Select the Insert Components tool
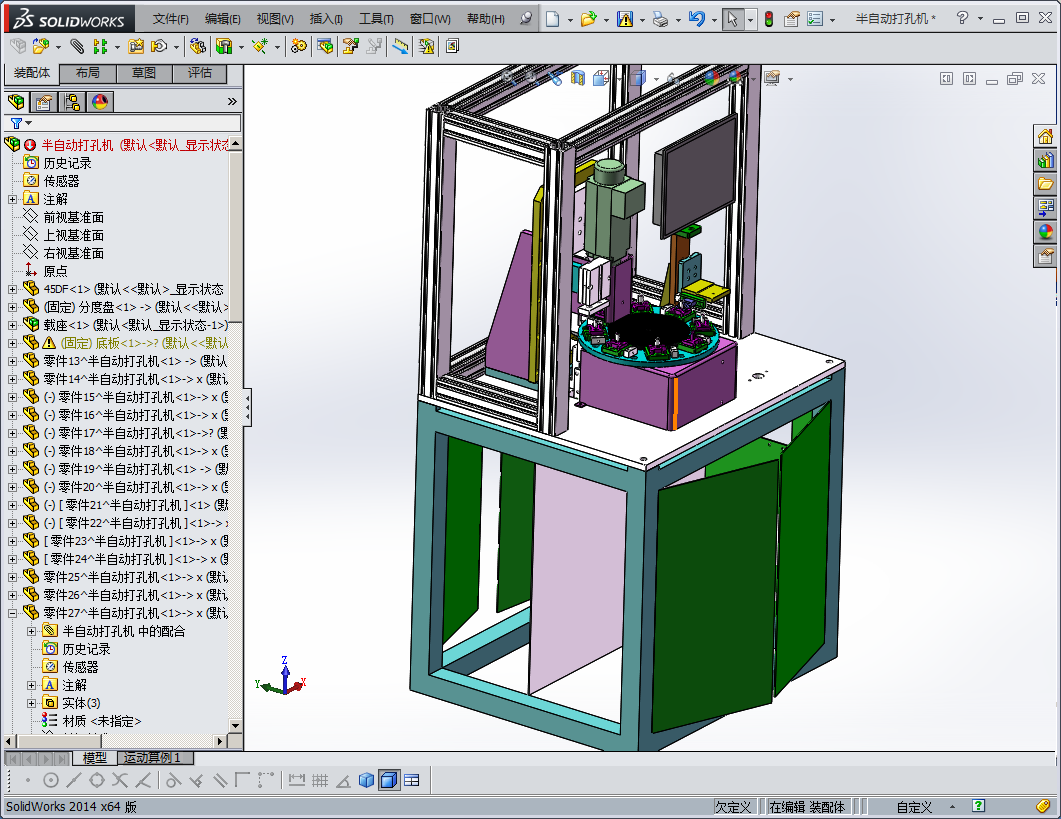The height and width of the screenshot is (819, 1061). tap(41, 46)
